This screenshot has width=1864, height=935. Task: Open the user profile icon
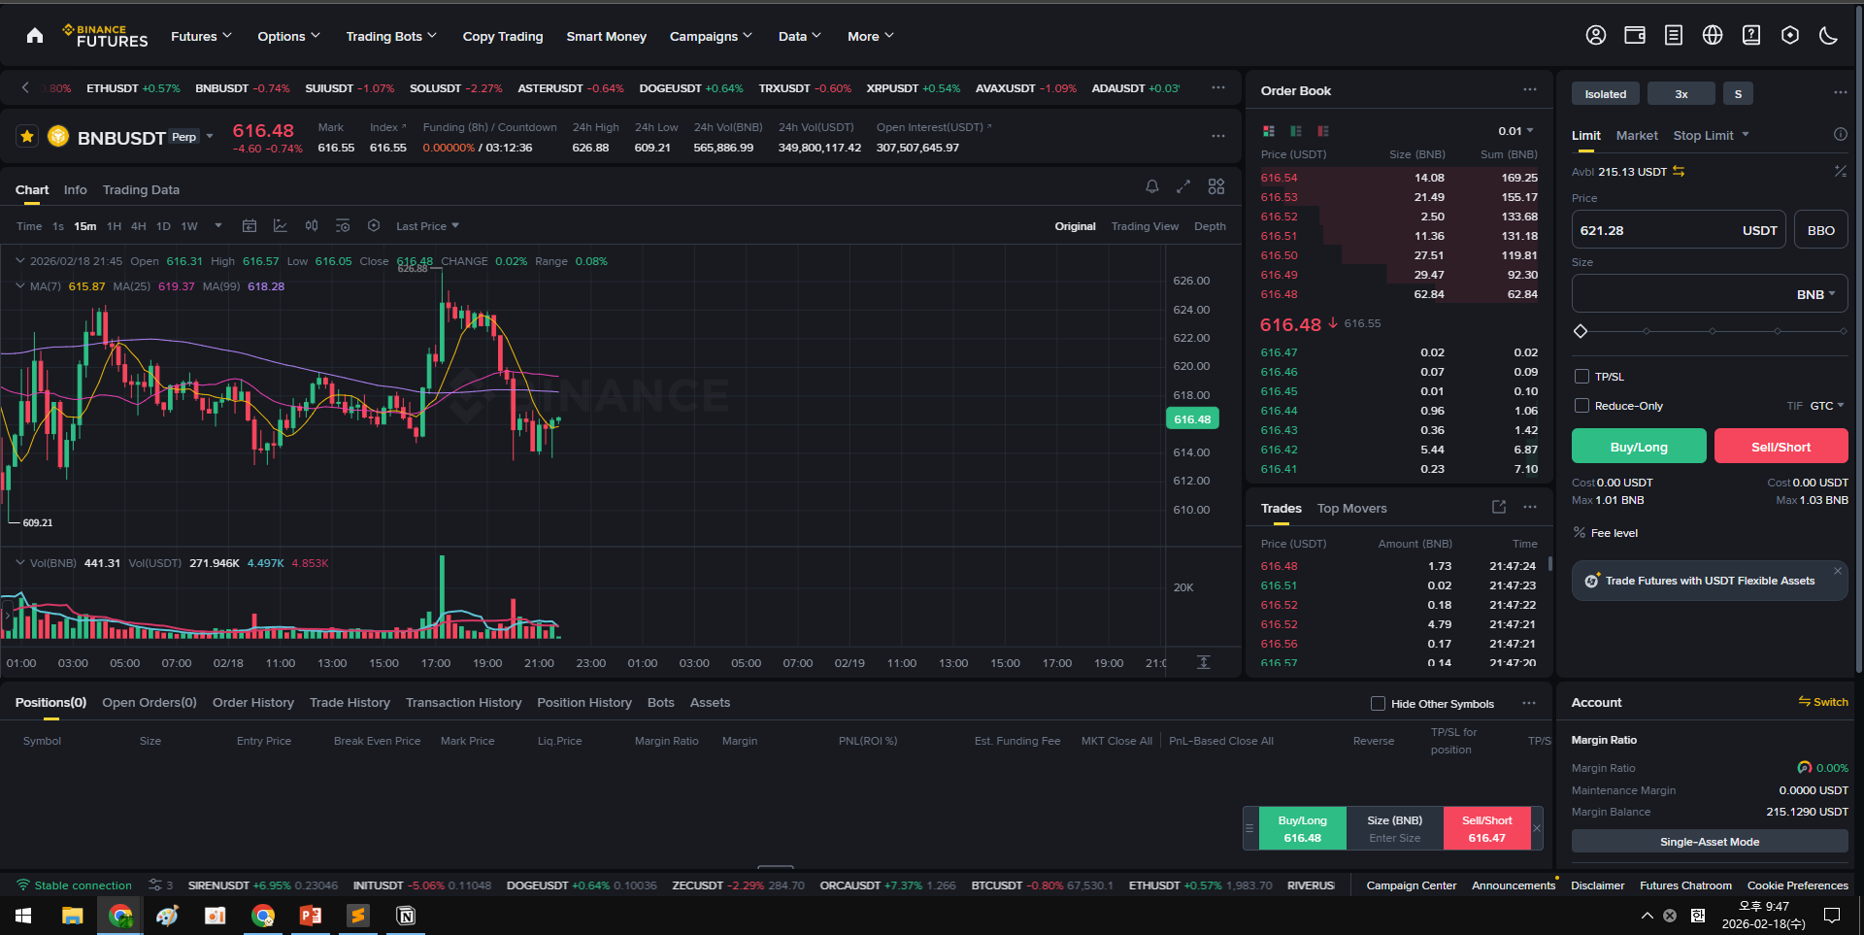tap(1596, 35)
